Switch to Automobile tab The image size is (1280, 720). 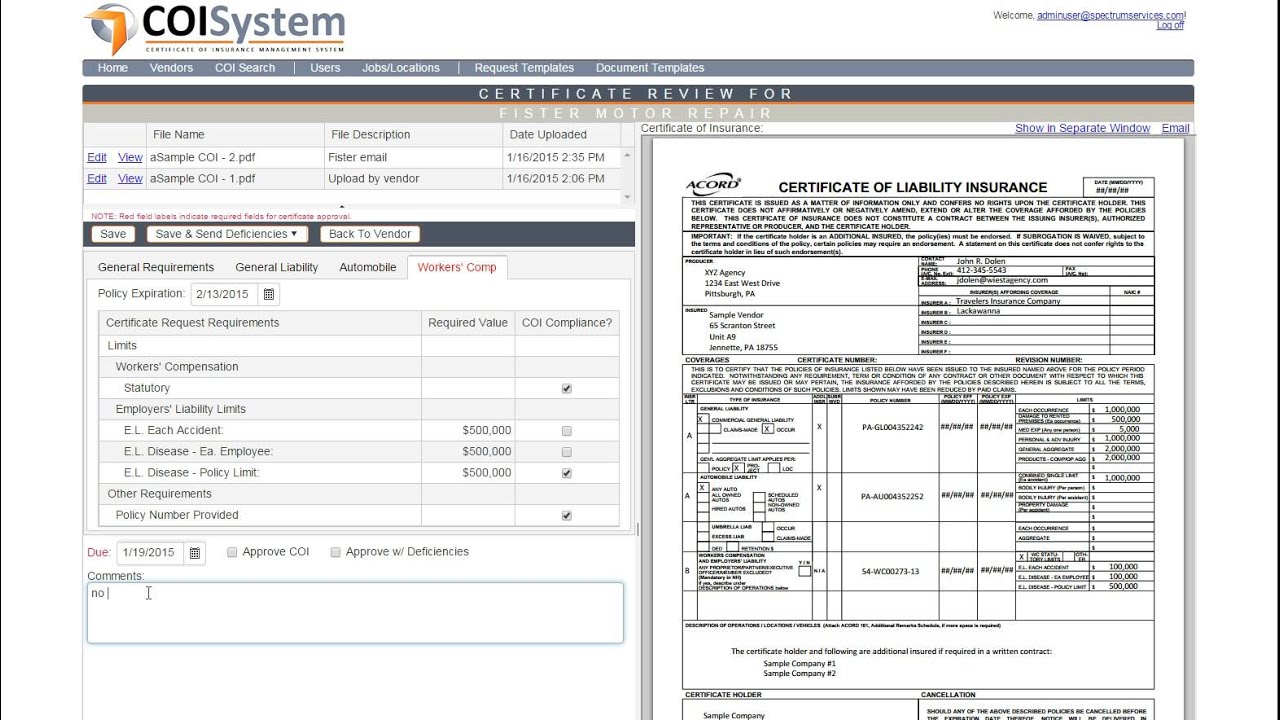(x=368, y=267)
